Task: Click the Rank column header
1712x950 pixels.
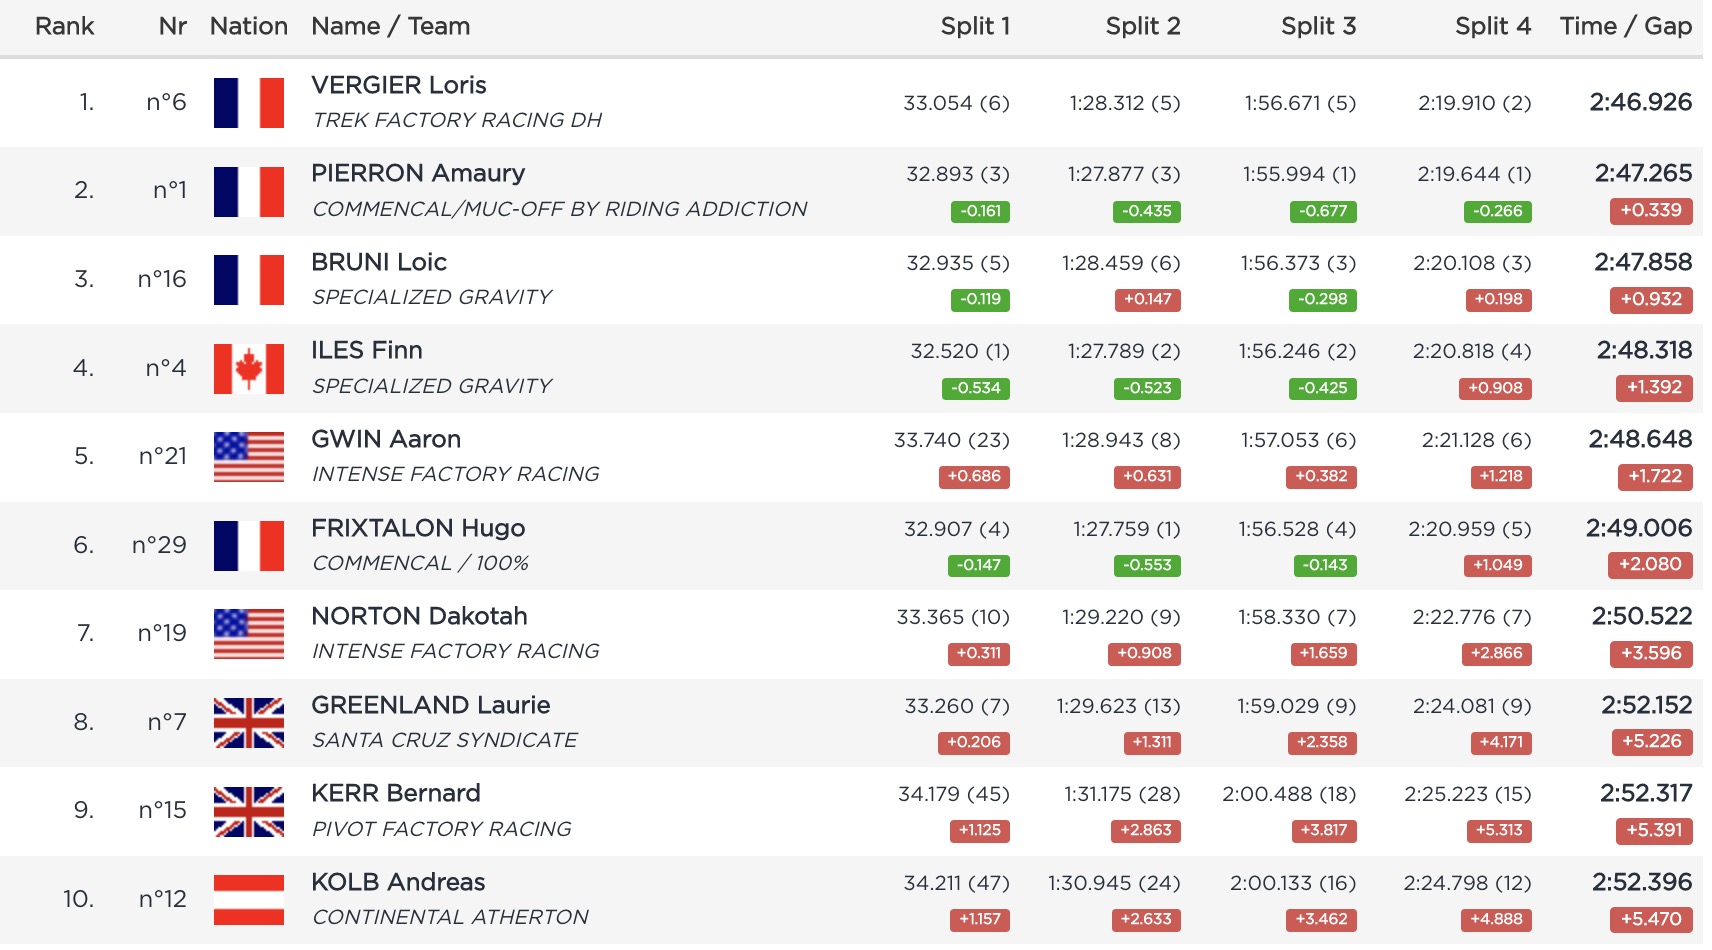Action: click(64, 26)
